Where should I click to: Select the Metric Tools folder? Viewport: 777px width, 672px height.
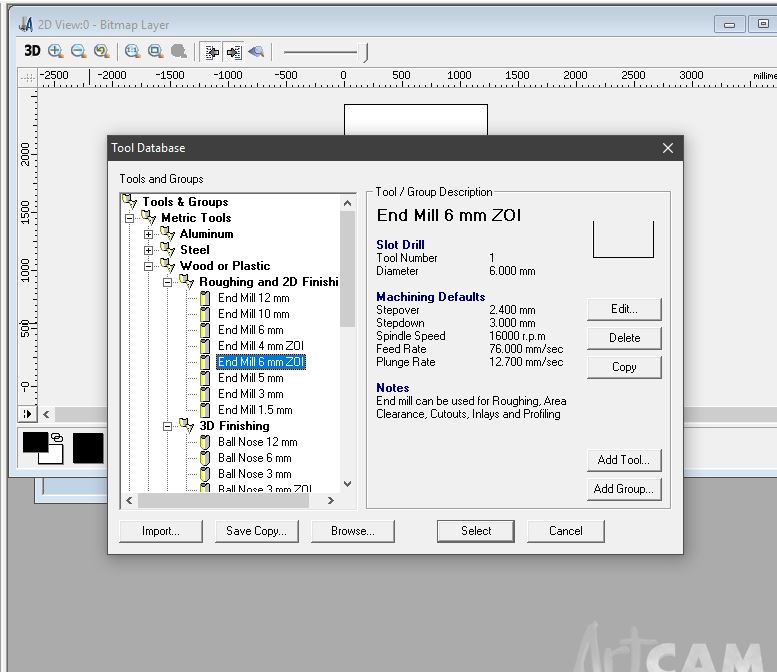[x=196, y=218]
